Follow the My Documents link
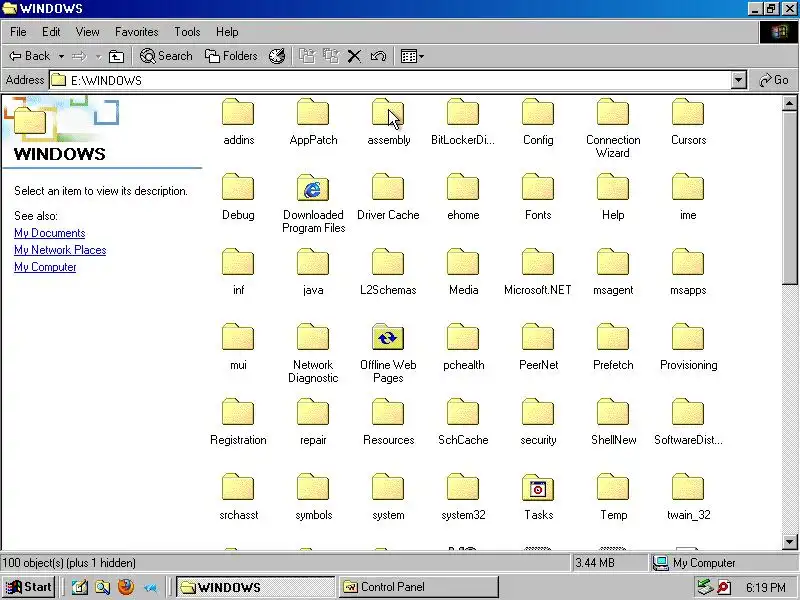The height and width of the screenshot is (600, 800). (x=49, y=233)
